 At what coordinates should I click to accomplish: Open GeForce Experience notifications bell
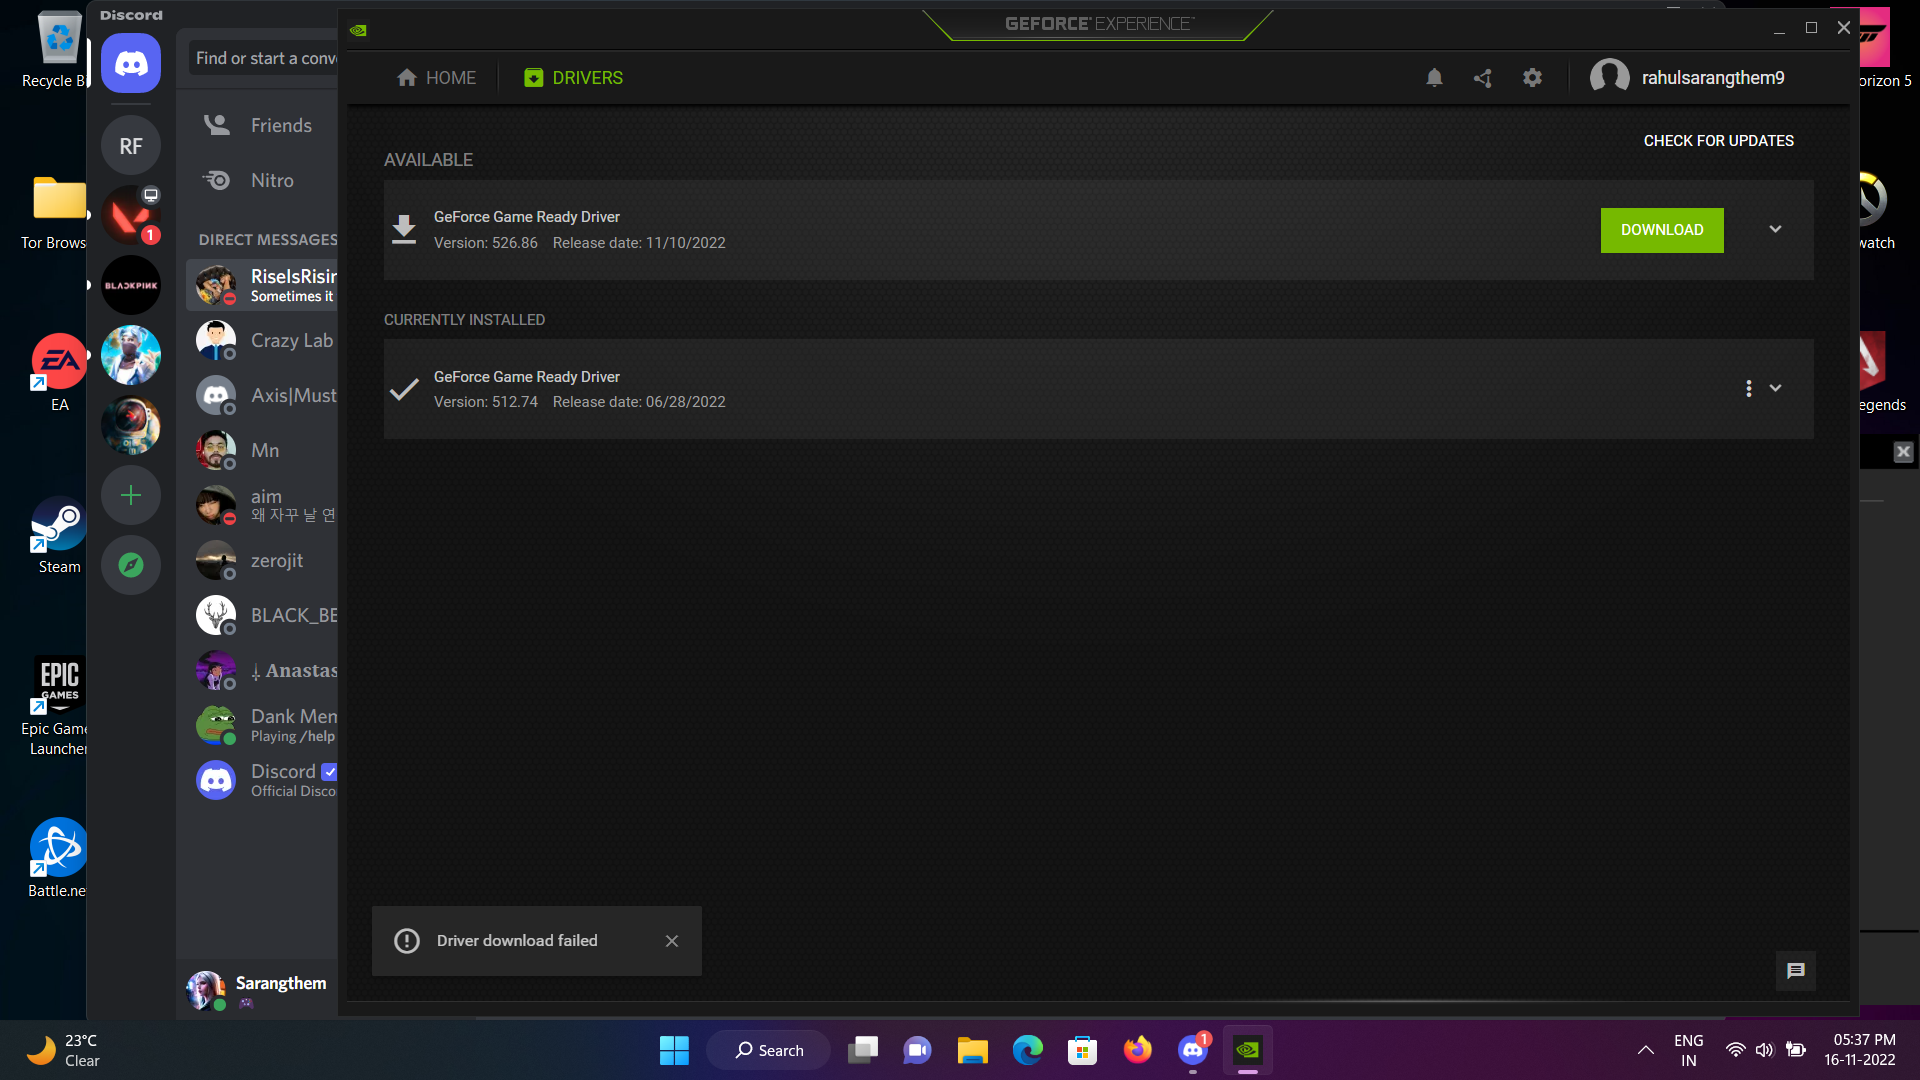pyautogui.click(x=1434, y=77)
